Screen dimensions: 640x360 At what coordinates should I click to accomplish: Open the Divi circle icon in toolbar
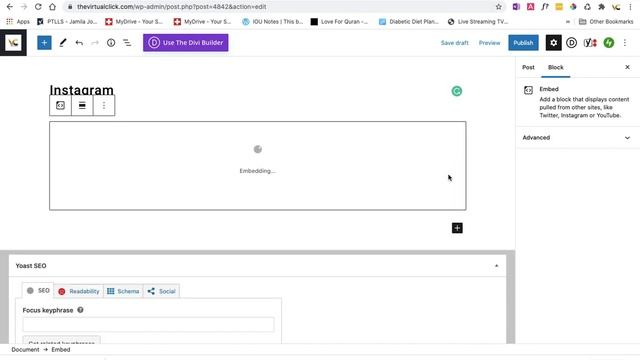[x=571, y=42]
